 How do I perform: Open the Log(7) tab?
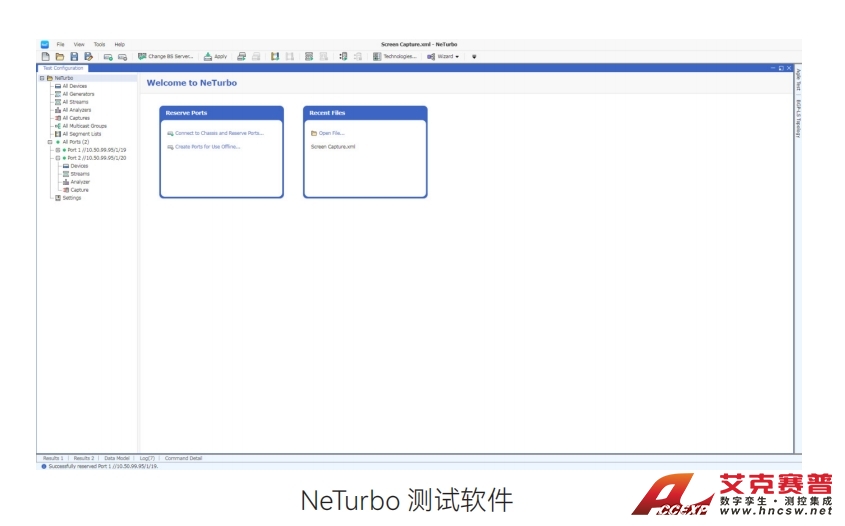coord(147,458)
